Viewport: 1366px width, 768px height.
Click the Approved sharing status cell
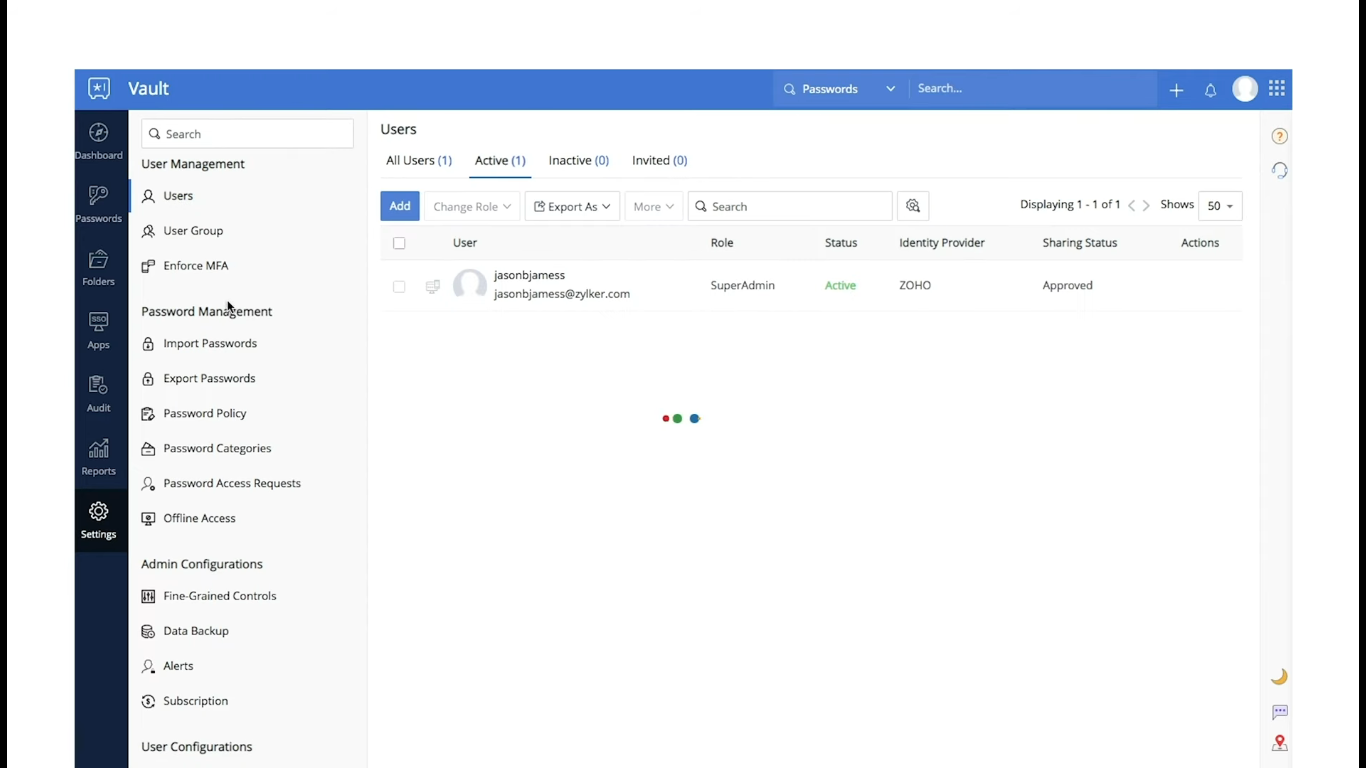[x=1068, y=286]
